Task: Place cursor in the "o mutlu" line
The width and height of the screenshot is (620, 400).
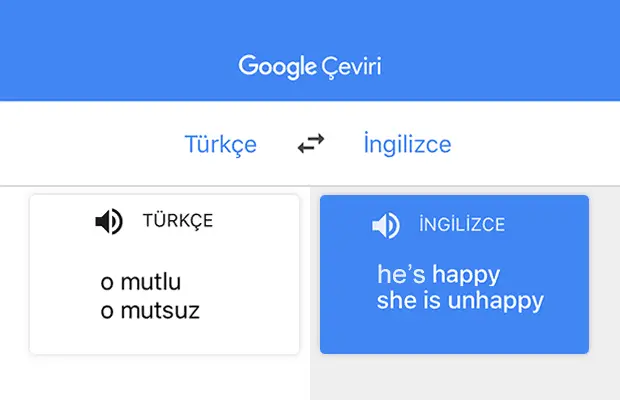Action: [x=141, y=282]
